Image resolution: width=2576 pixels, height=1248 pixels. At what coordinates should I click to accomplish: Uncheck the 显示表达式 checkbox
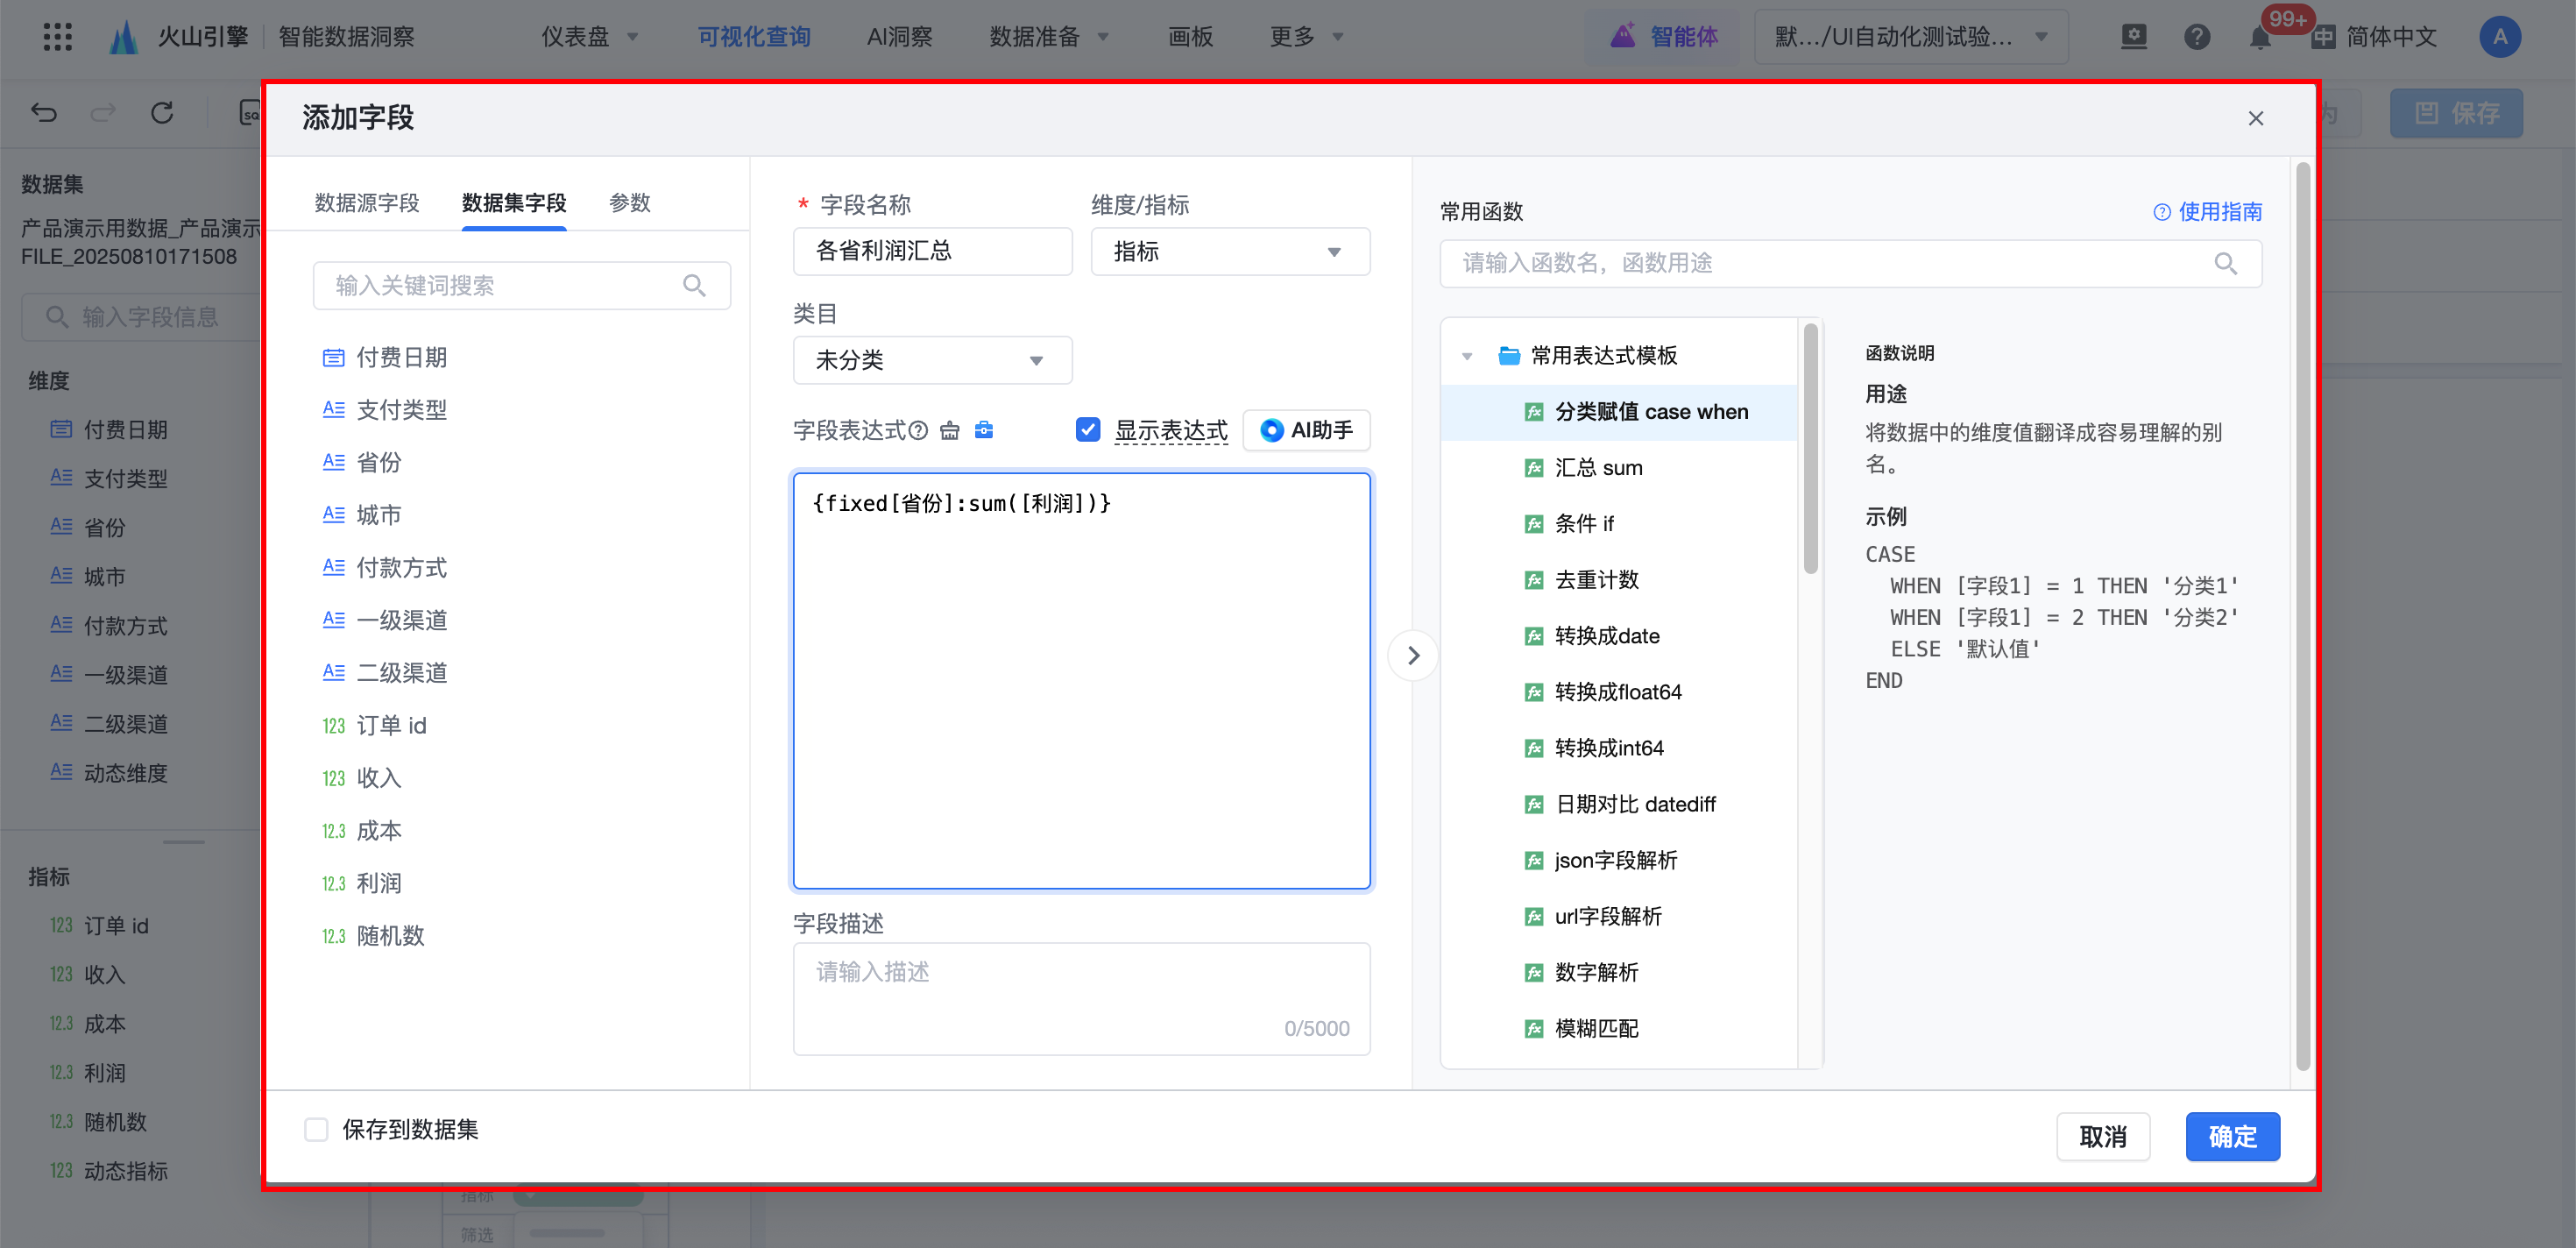click(x=1087, y=430)
